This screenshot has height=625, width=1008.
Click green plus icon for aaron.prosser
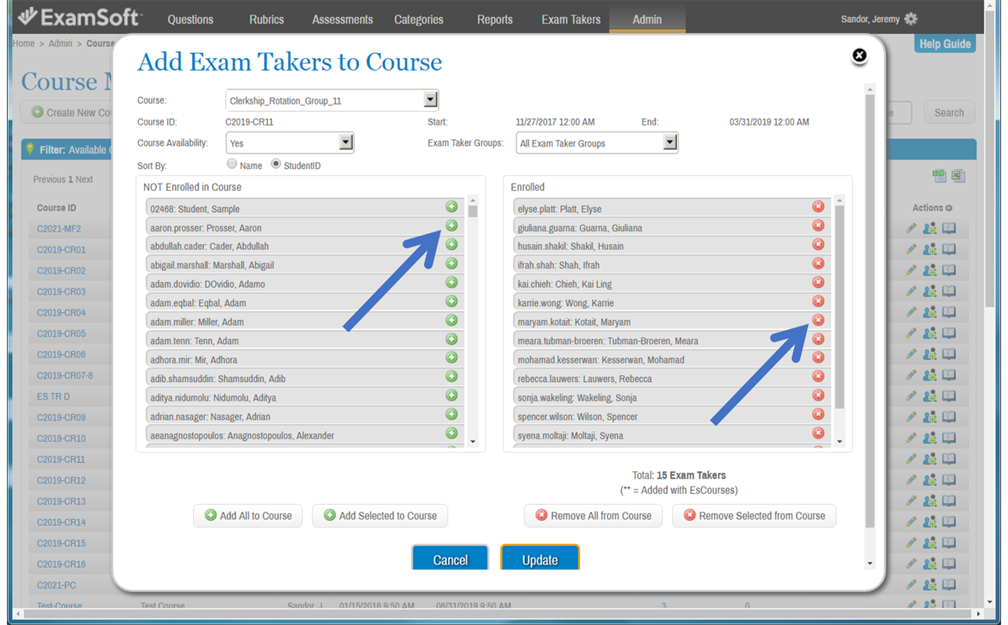(x=451, y=226)
